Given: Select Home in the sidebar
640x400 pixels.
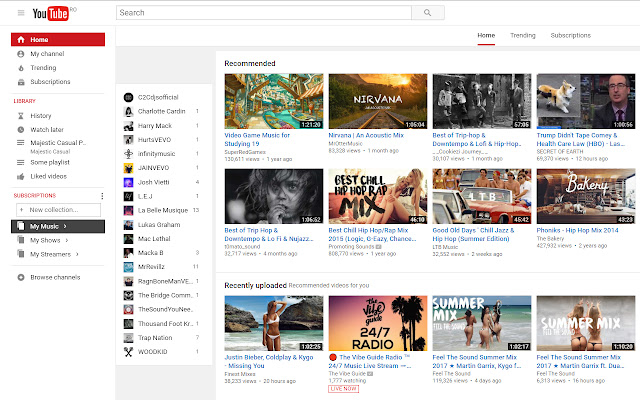Looking at the screenshot, I should point(58,40).
